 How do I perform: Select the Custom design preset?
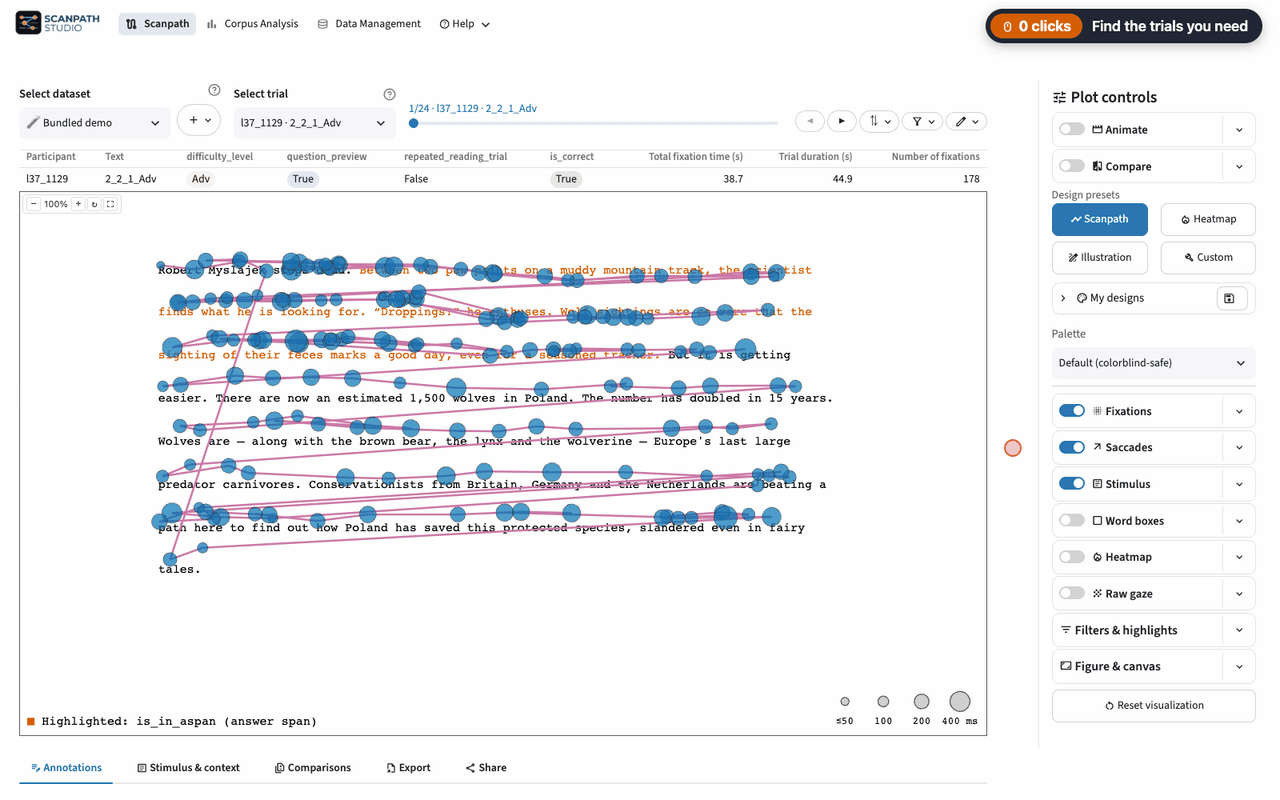[1208, 257]
